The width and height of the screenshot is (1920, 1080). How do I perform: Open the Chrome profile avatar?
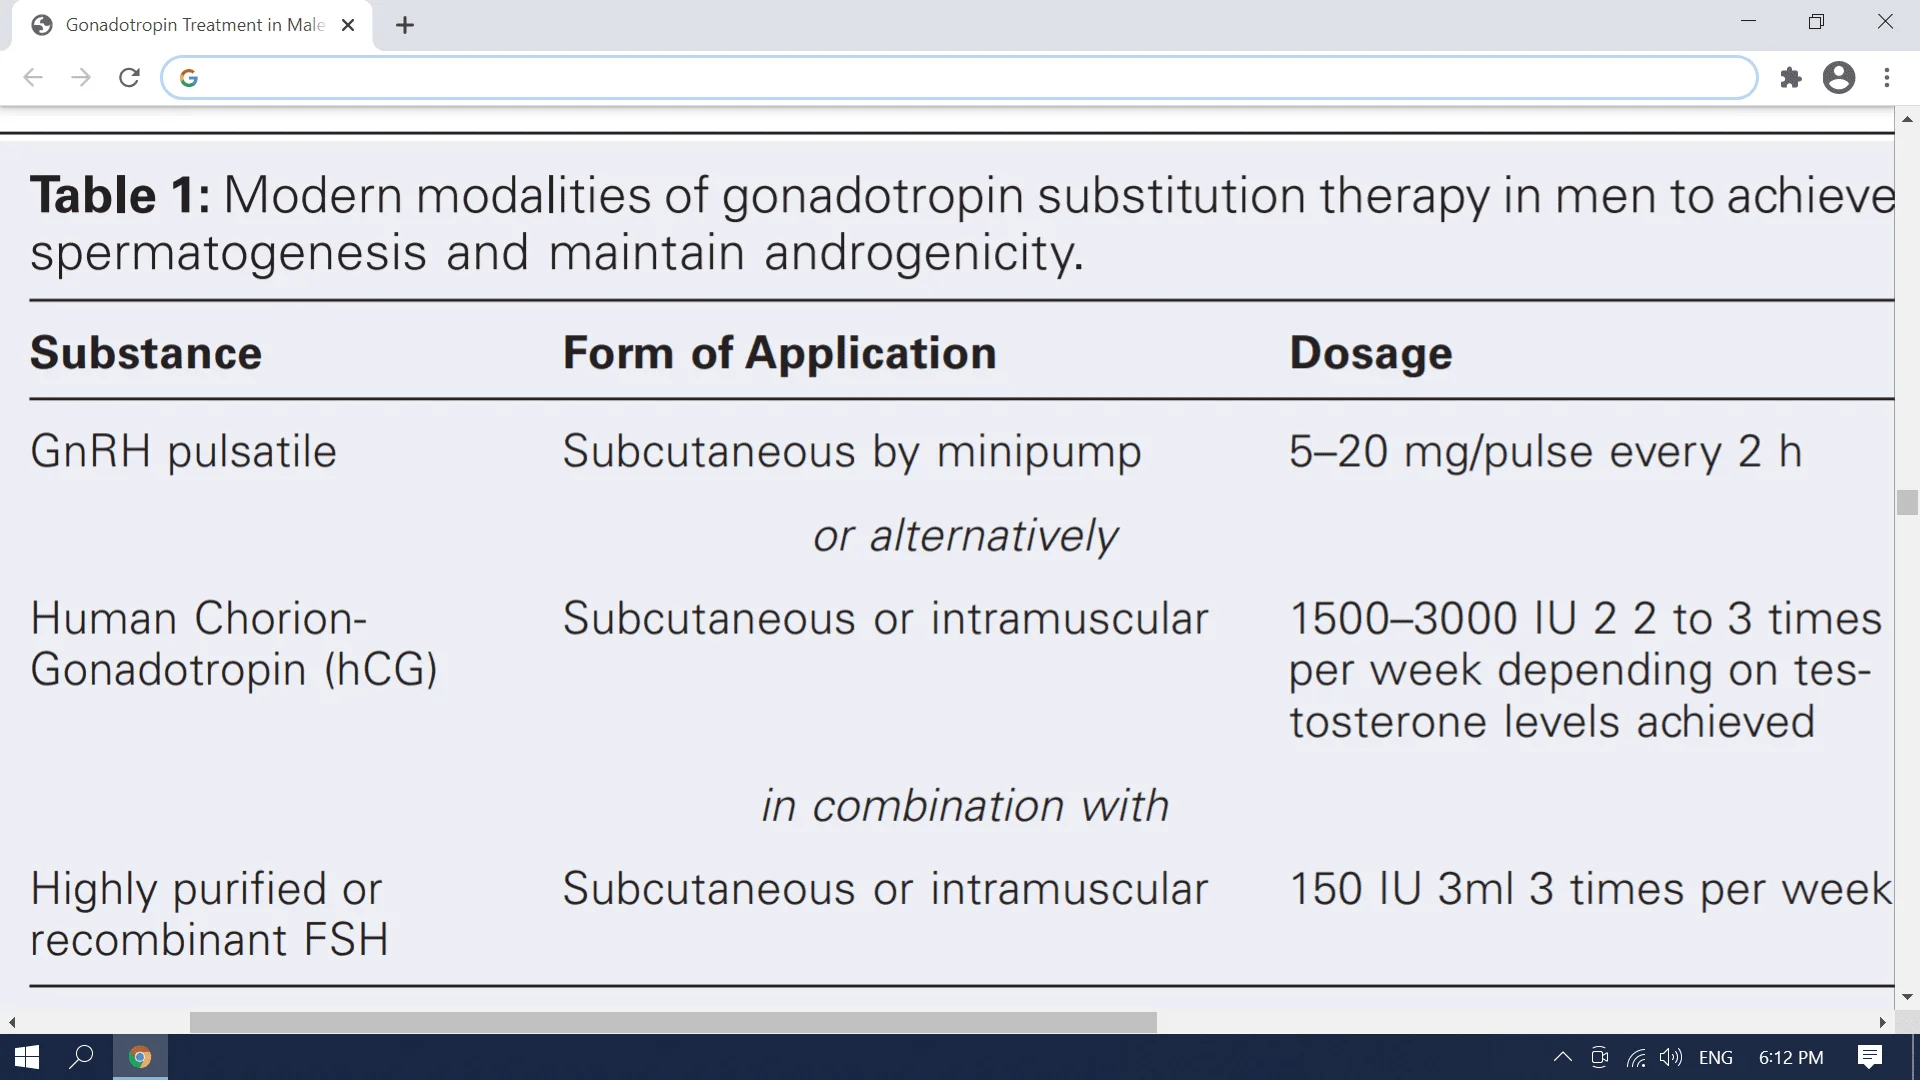point(1839,78)
